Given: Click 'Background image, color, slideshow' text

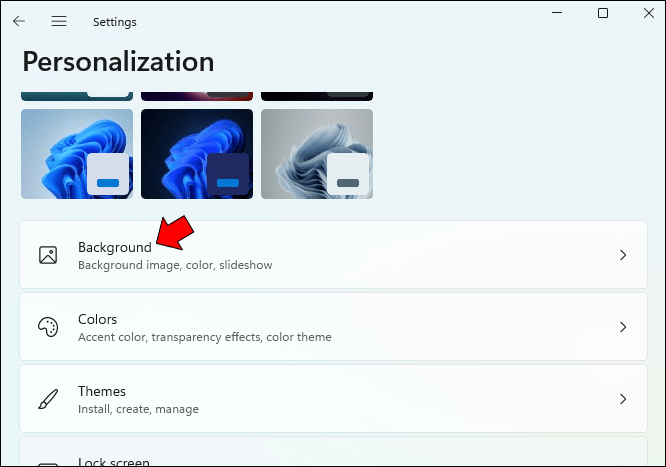Looking at the screenshot, I should tap(175, 265).
